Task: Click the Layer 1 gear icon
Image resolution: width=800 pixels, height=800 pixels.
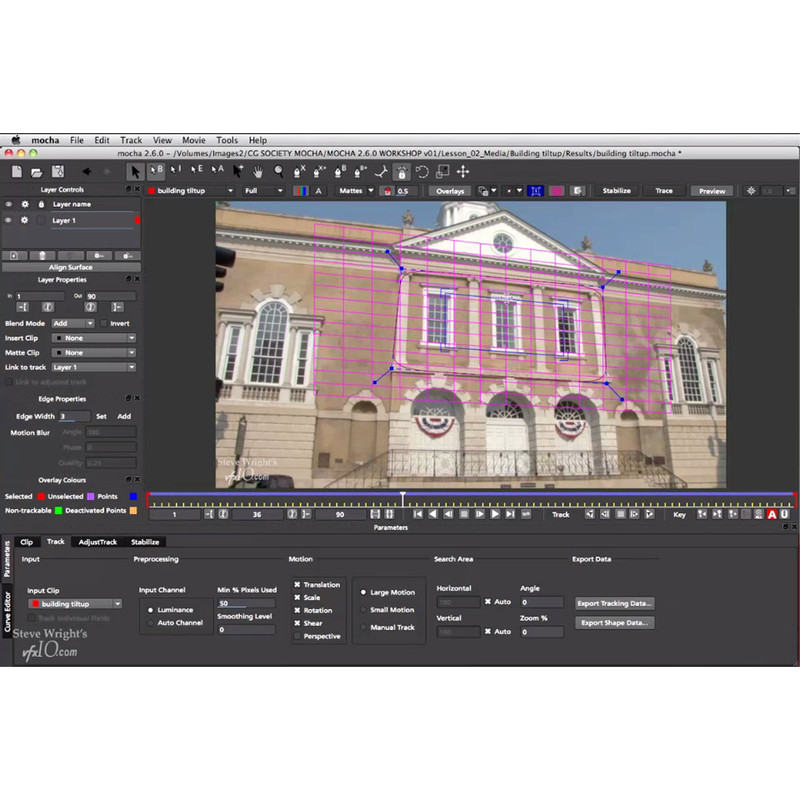Action: click(26, 220)
